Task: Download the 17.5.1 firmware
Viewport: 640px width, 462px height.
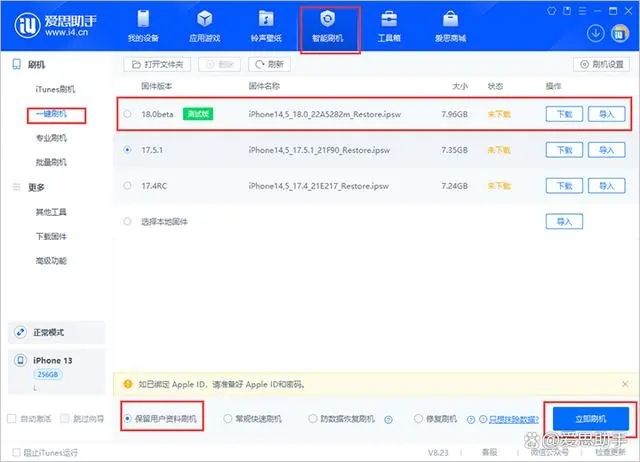Action: tap(564, 150)
